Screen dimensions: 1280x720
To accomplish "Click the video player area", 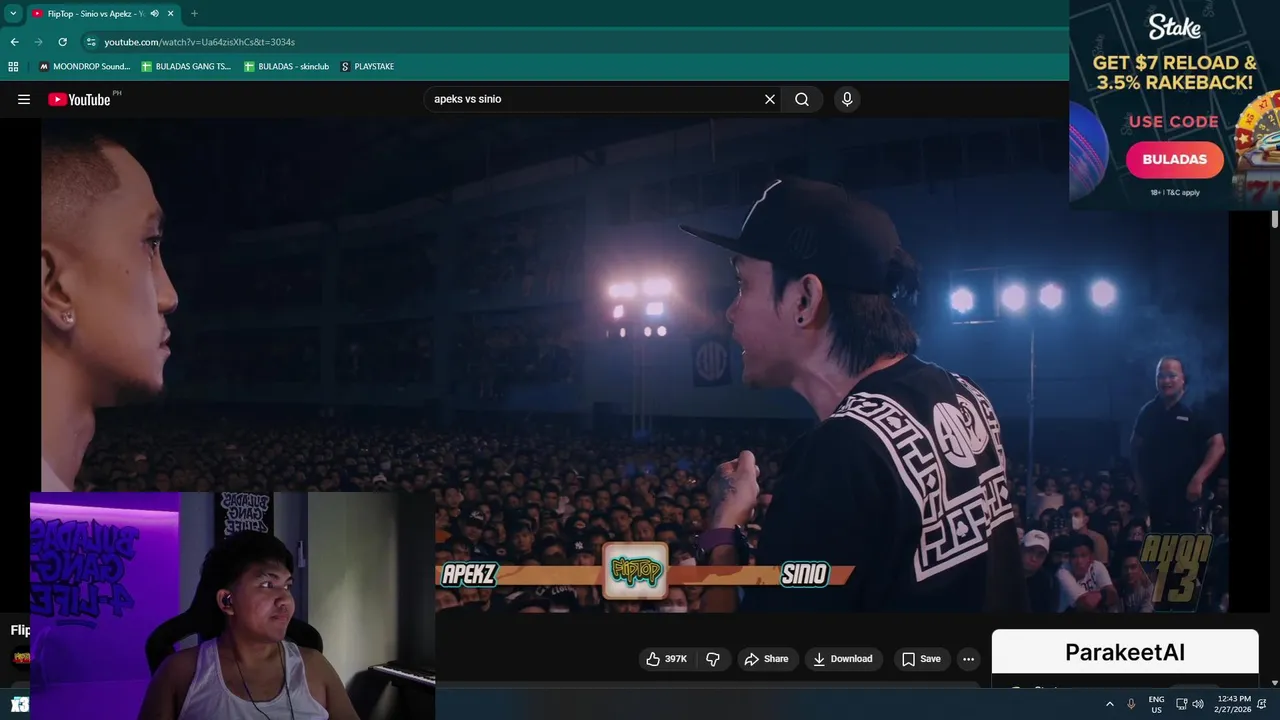I will tap(634, 365).
